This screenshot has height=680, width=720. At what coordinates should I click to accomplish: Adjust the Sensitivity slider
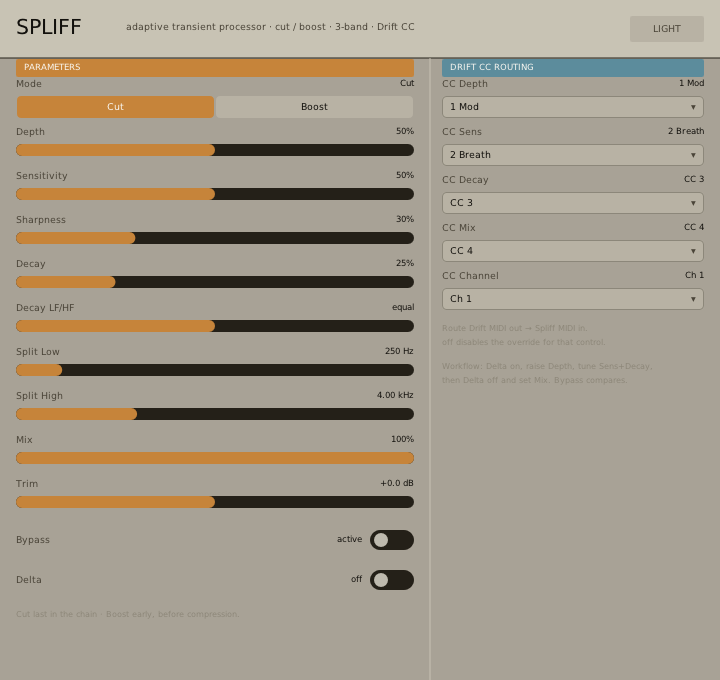click(x=215, y=194)
